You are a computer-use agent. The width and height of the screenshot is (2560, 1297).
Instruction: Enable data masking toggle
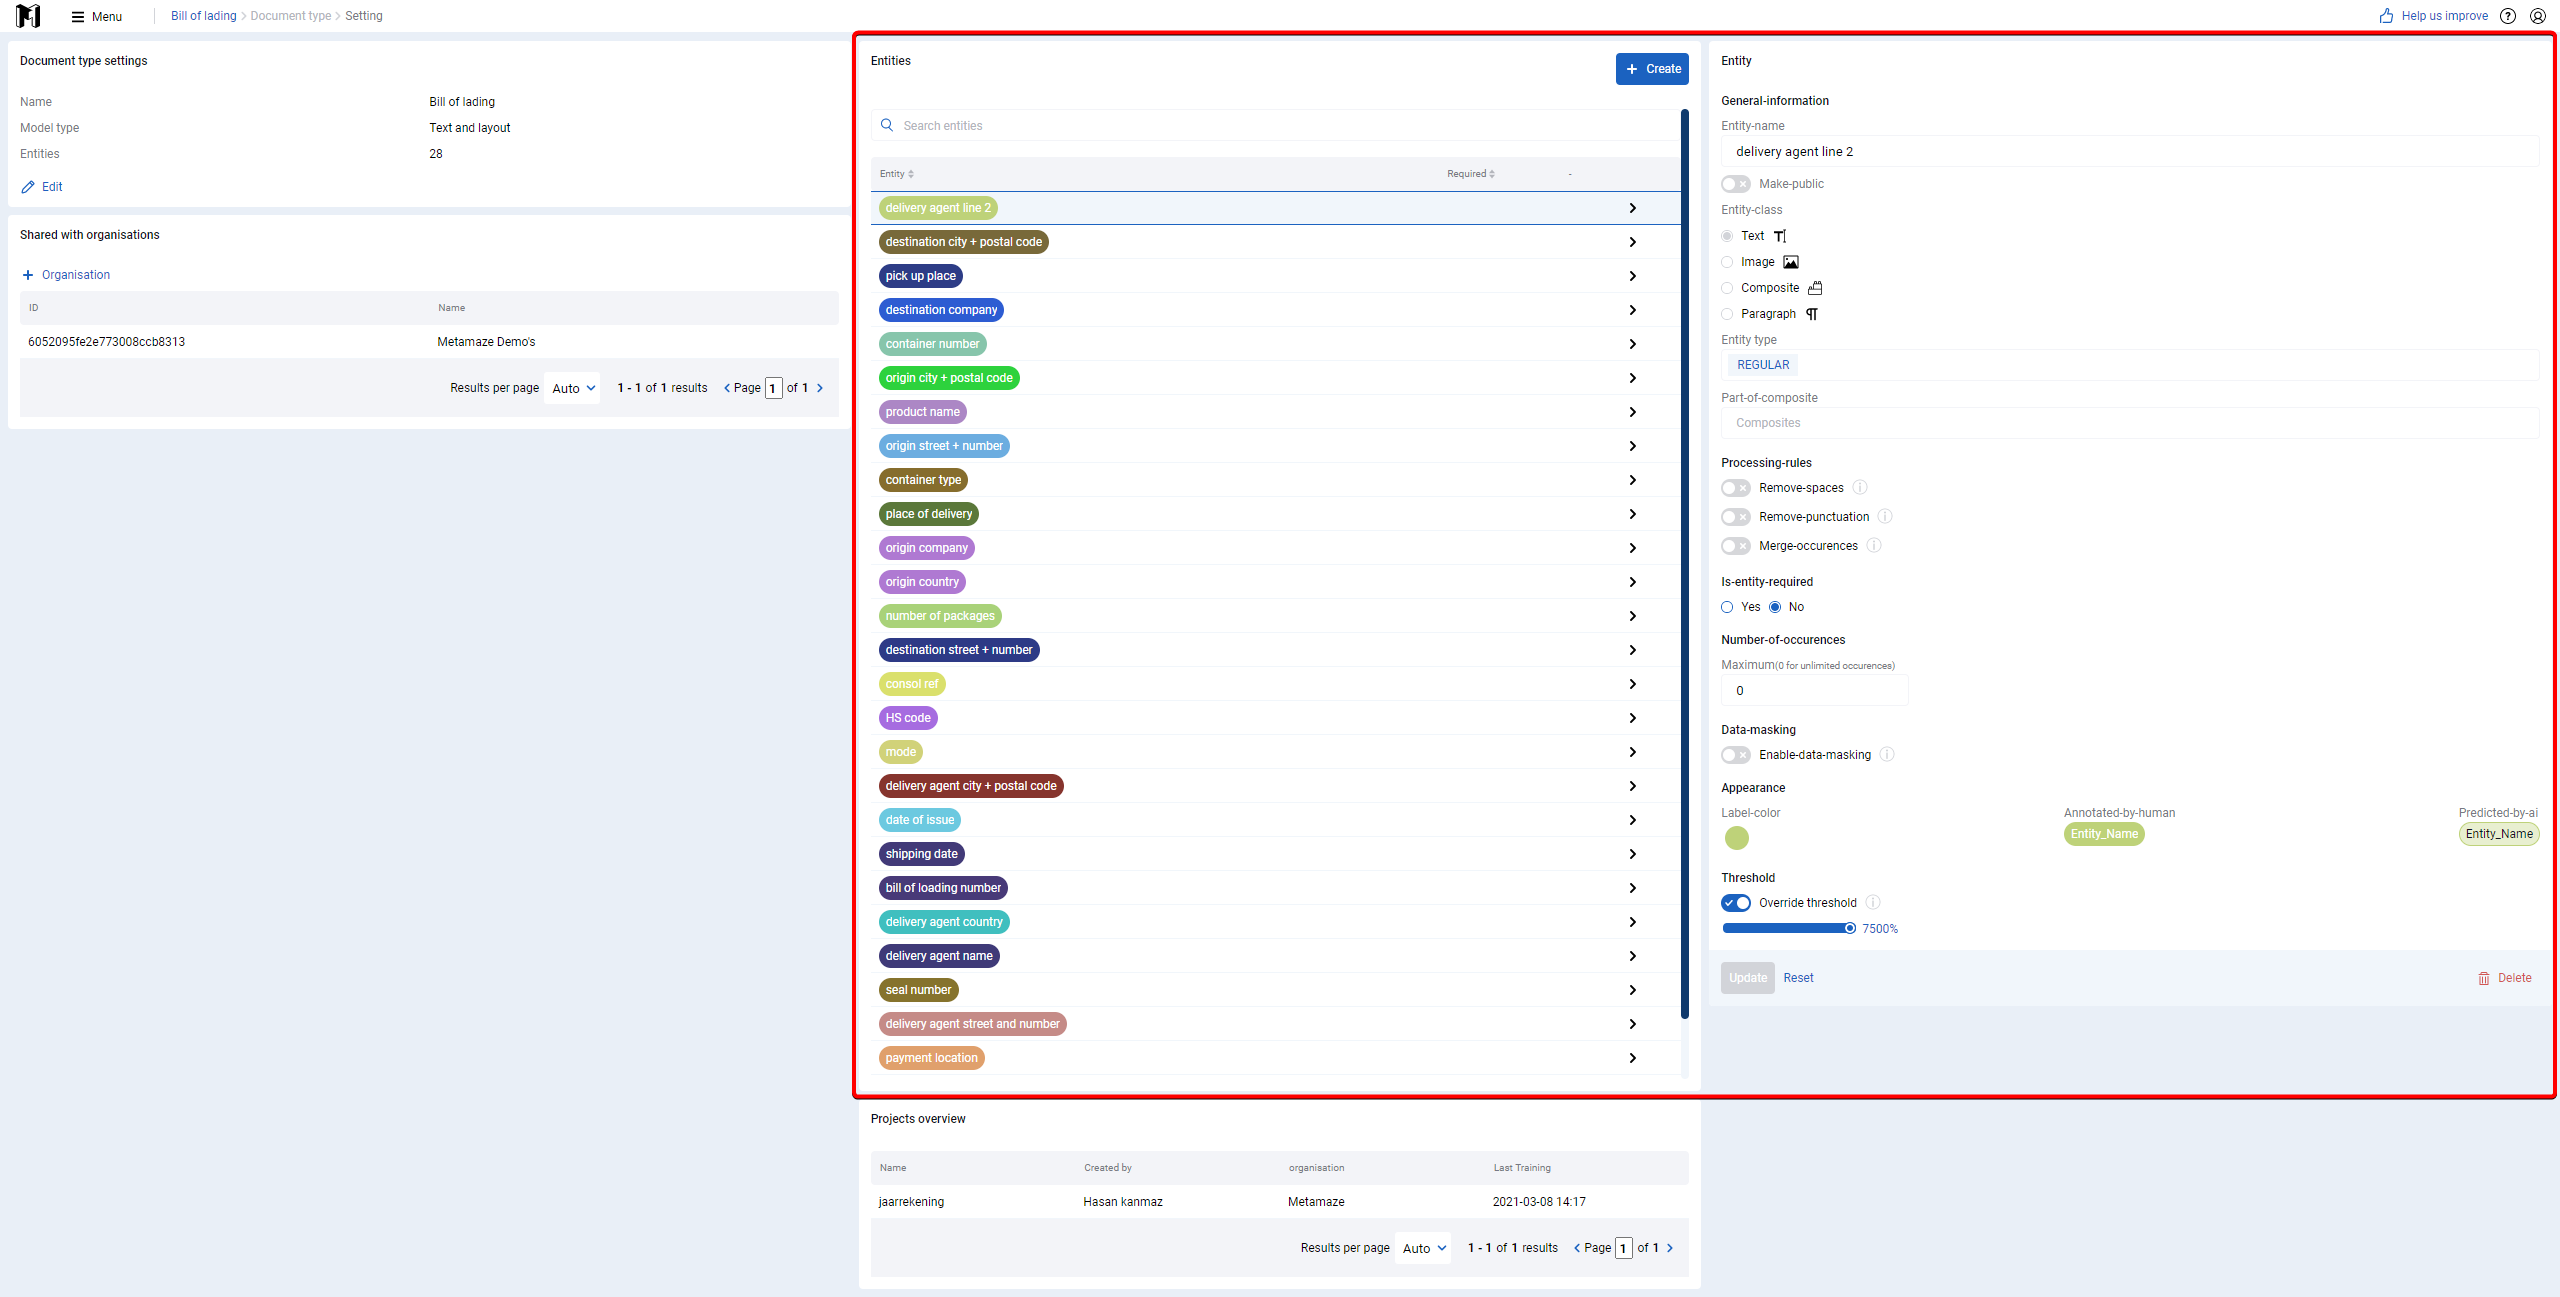[1736, 755]
